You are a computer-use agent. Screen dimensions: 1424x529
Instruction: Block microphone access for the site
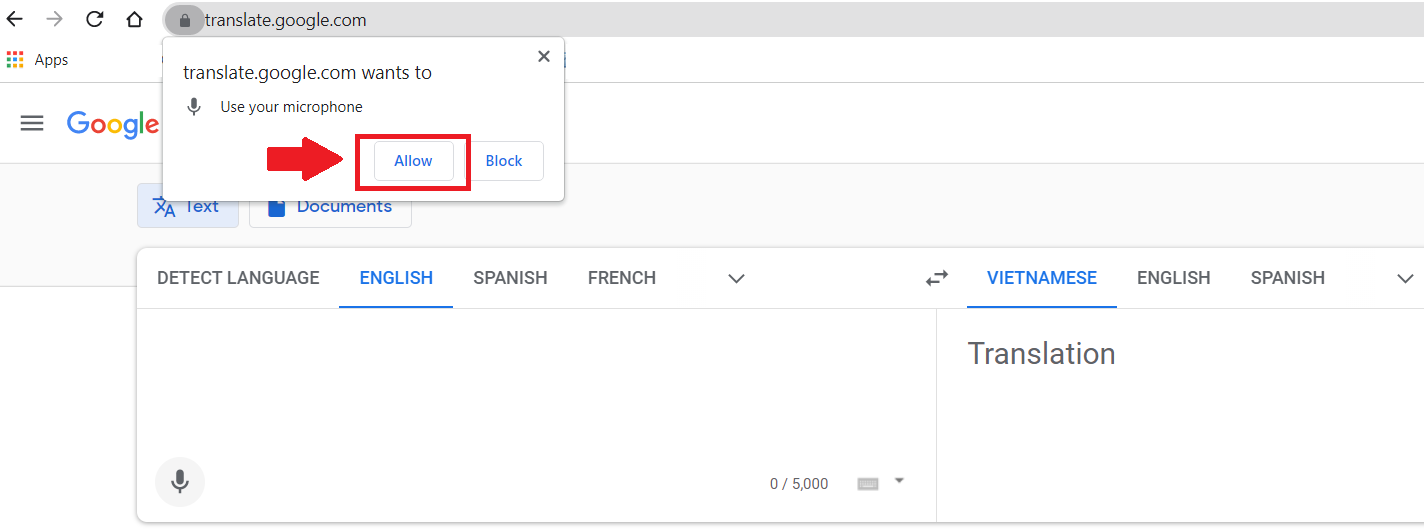coord(504,161)
